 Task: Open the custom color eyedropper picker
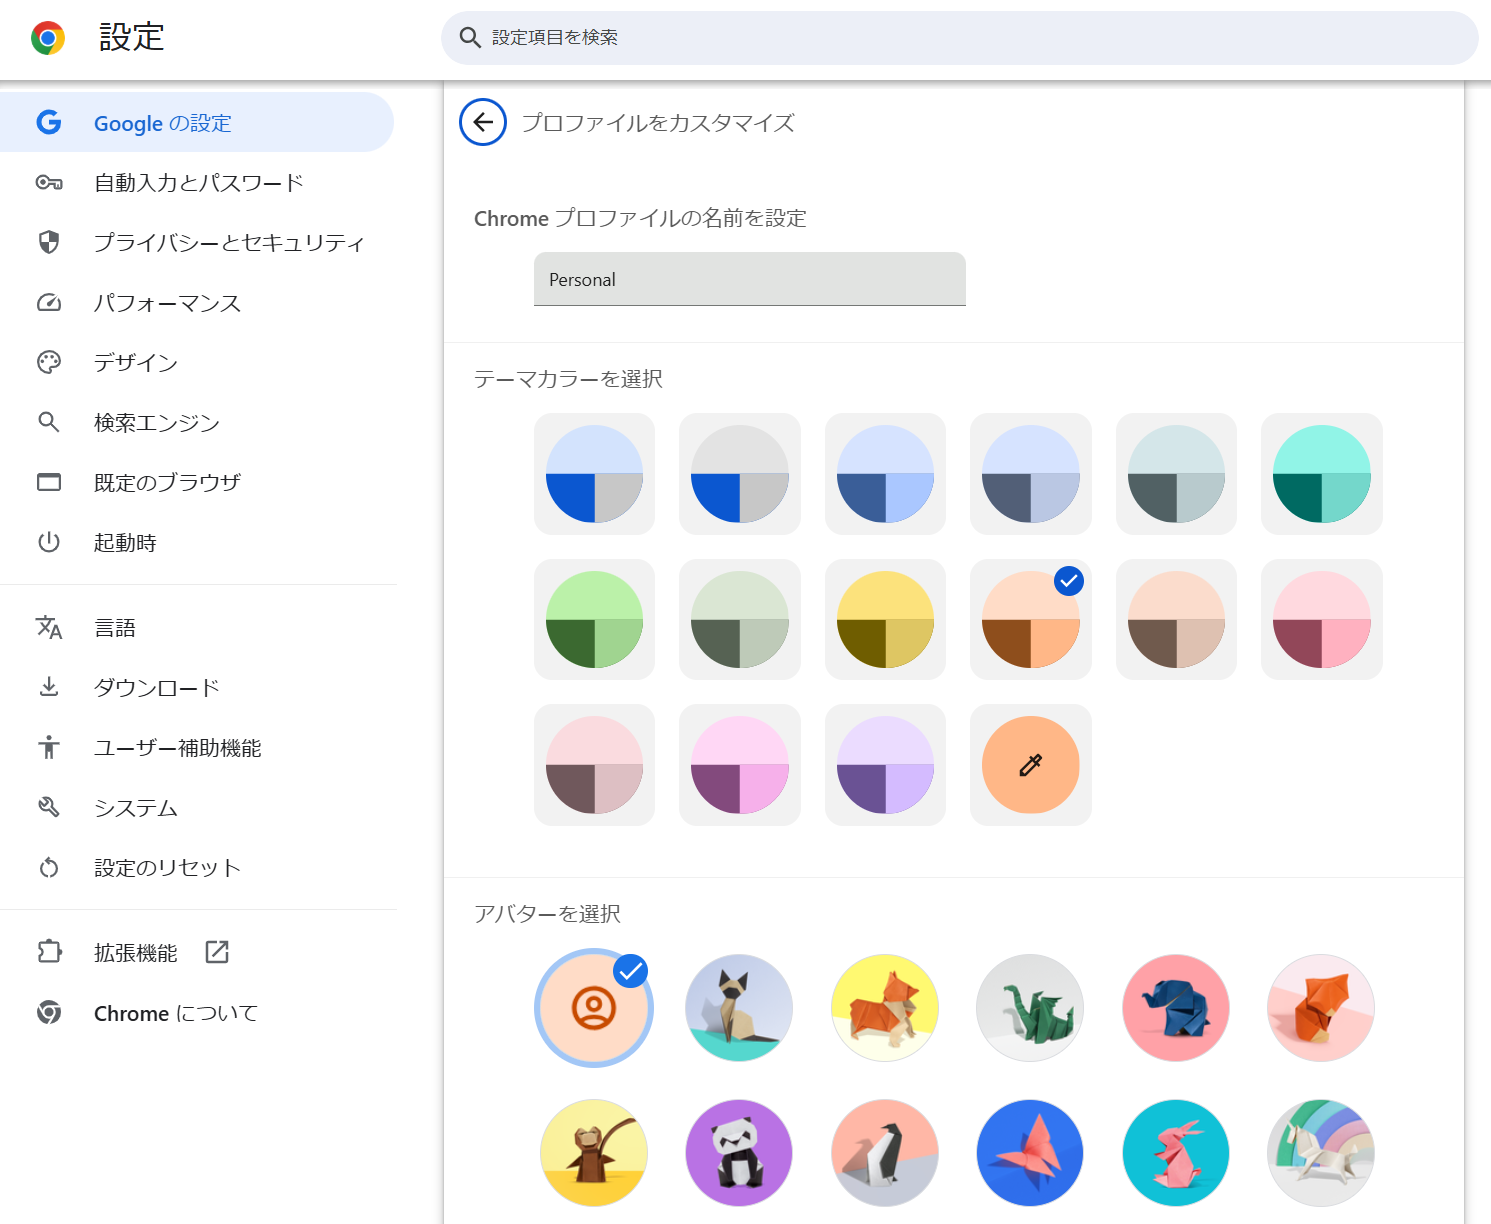pyautogui.click(x=1030, y=765)
